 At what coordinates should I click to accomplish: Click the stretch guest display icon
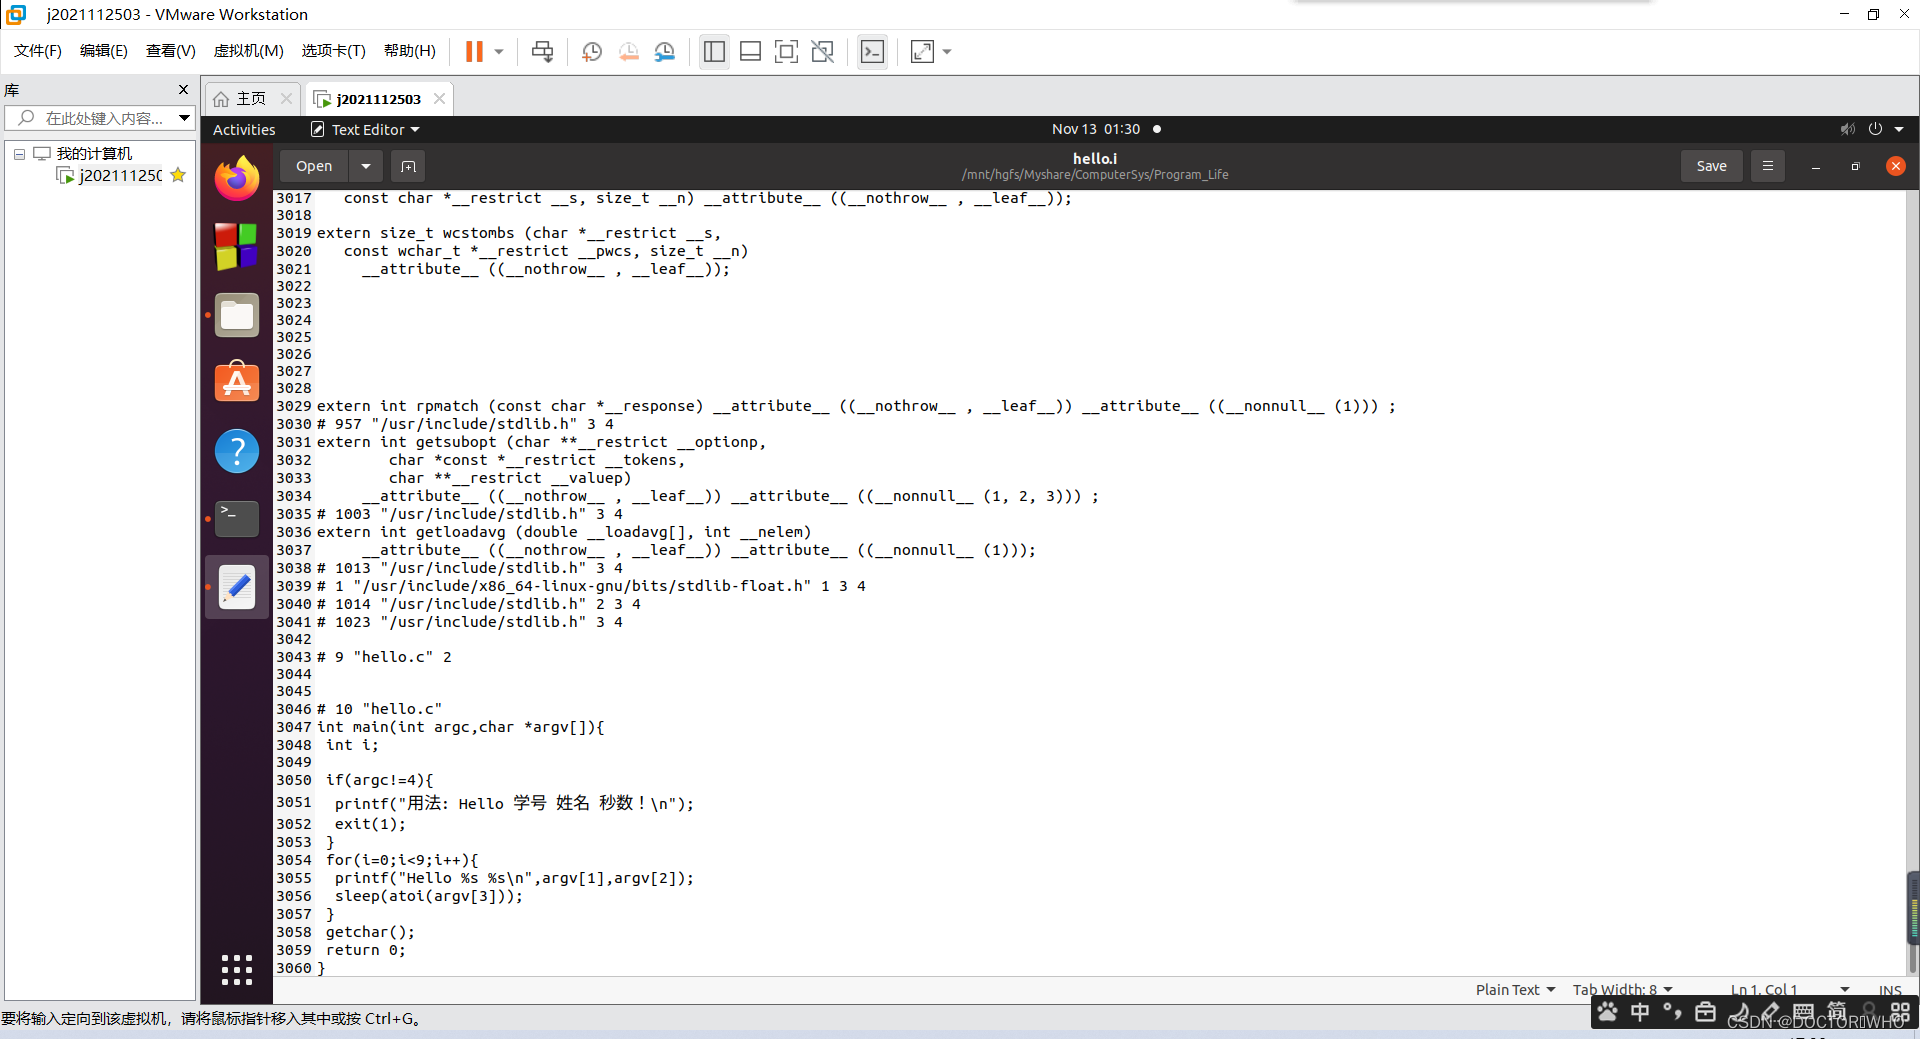coord(922,51)
